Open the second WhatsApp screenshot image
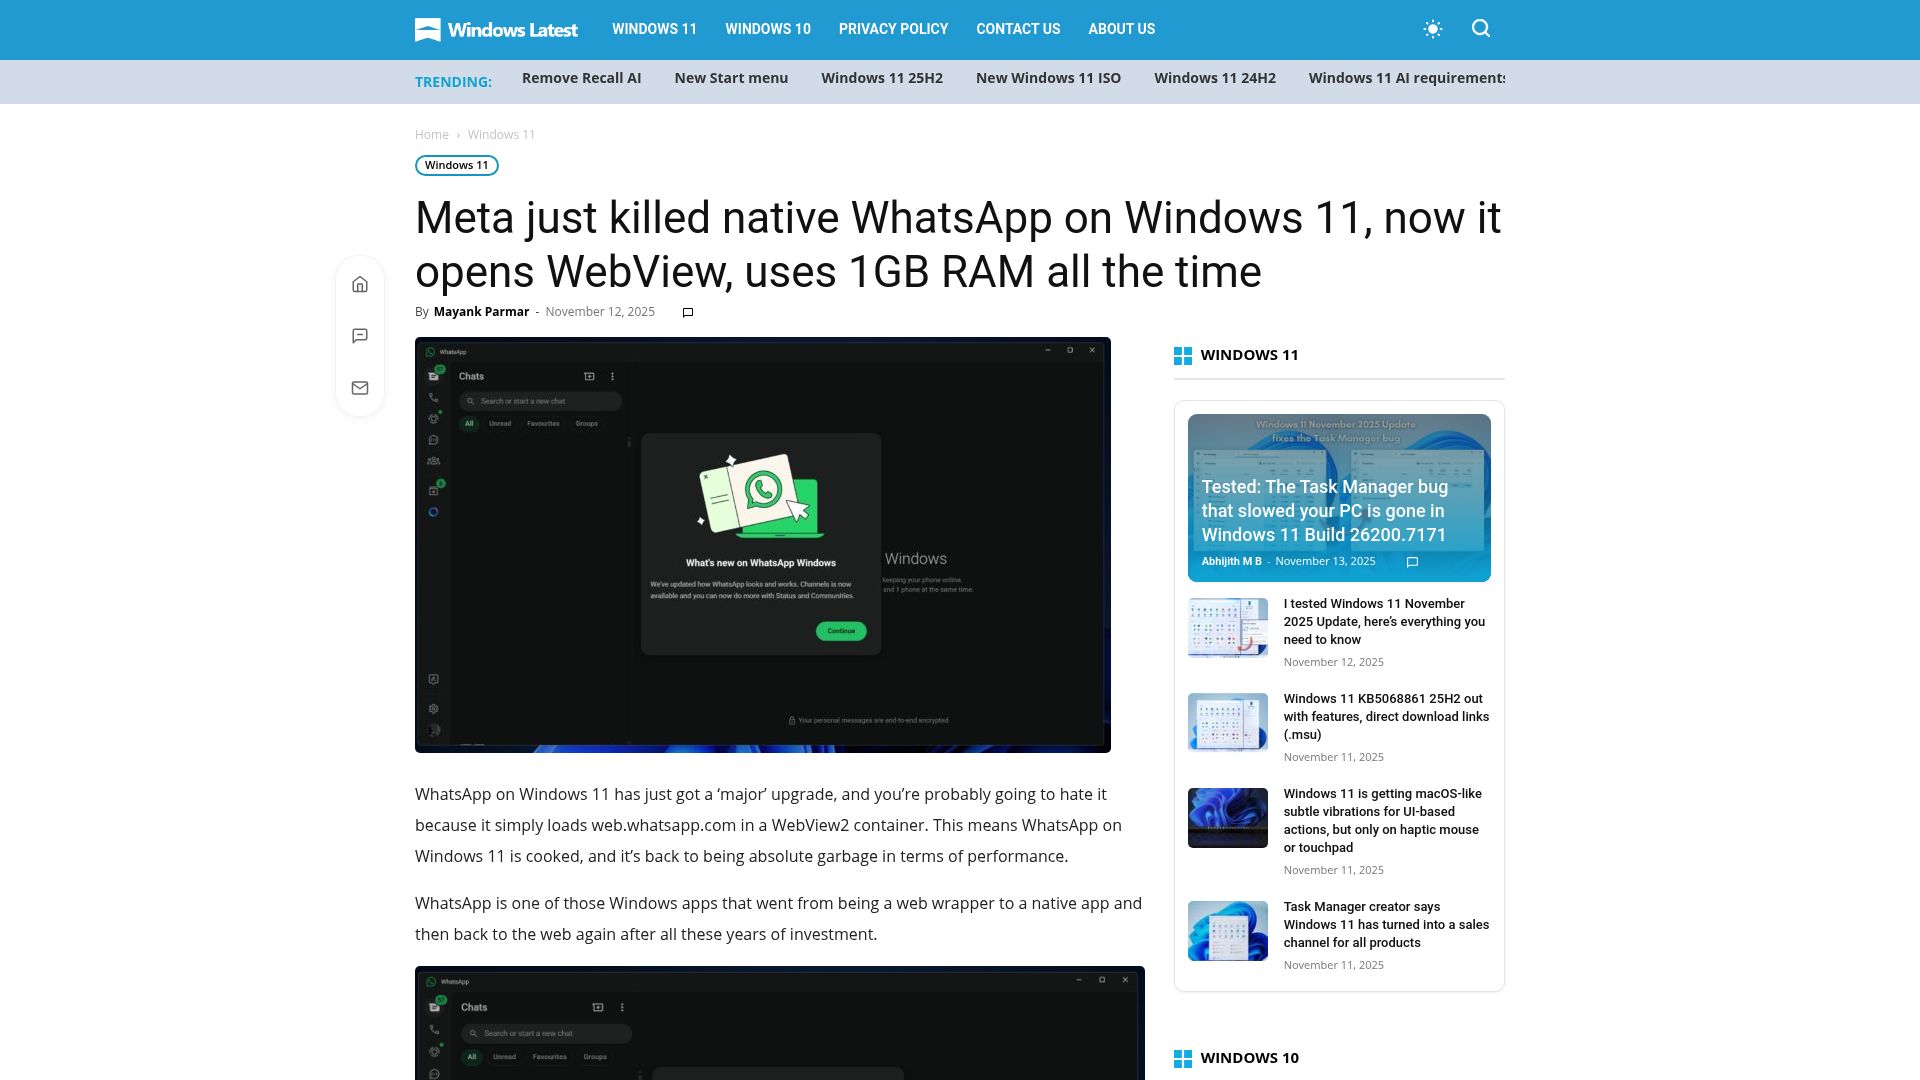Image resolution: width=1920 pixels, height=1080 pixels. tap(780, 1023)
